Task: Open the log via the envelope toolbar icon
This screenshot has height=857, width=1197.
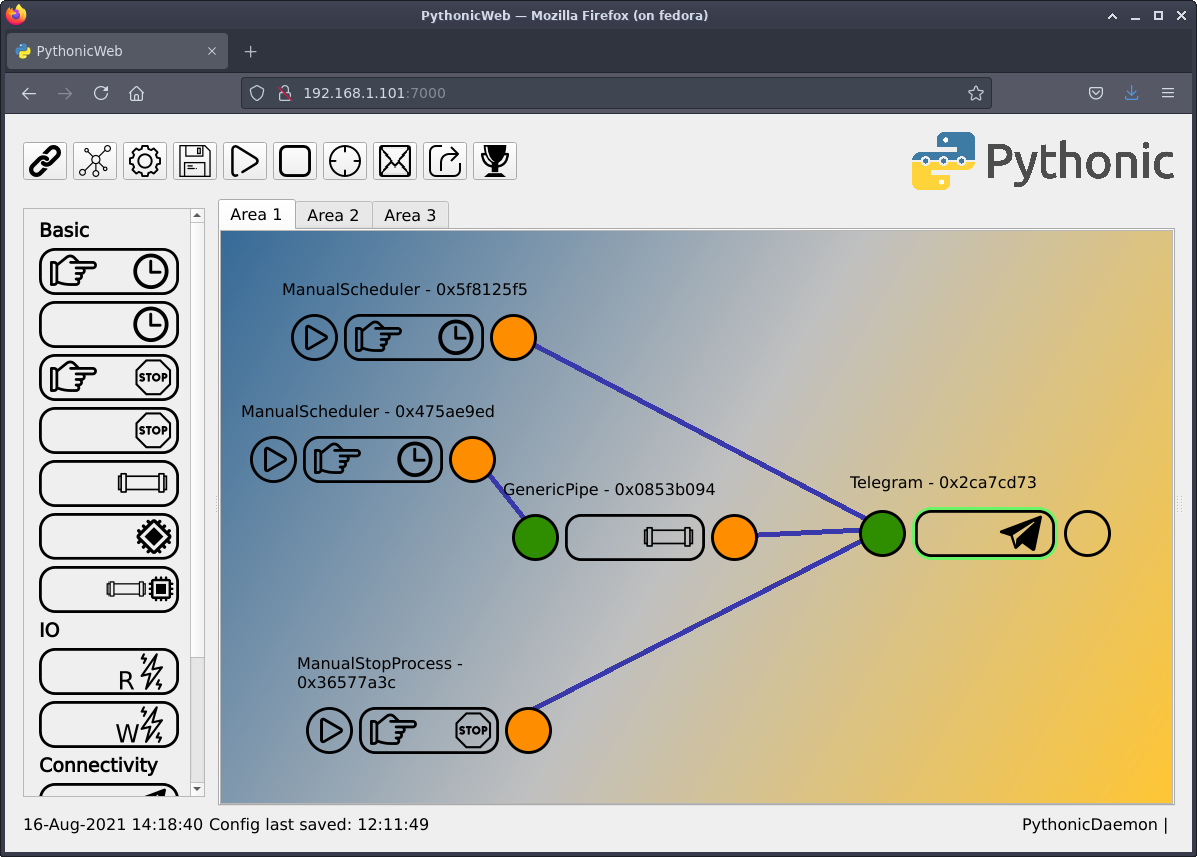Action: tap(395, 160)
